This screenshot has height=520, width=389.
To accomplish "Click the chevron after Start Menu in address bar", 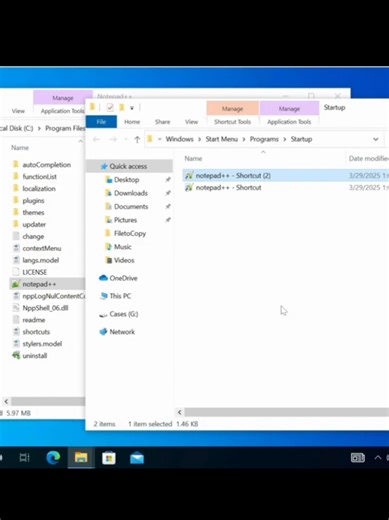I will click(244, 139).
